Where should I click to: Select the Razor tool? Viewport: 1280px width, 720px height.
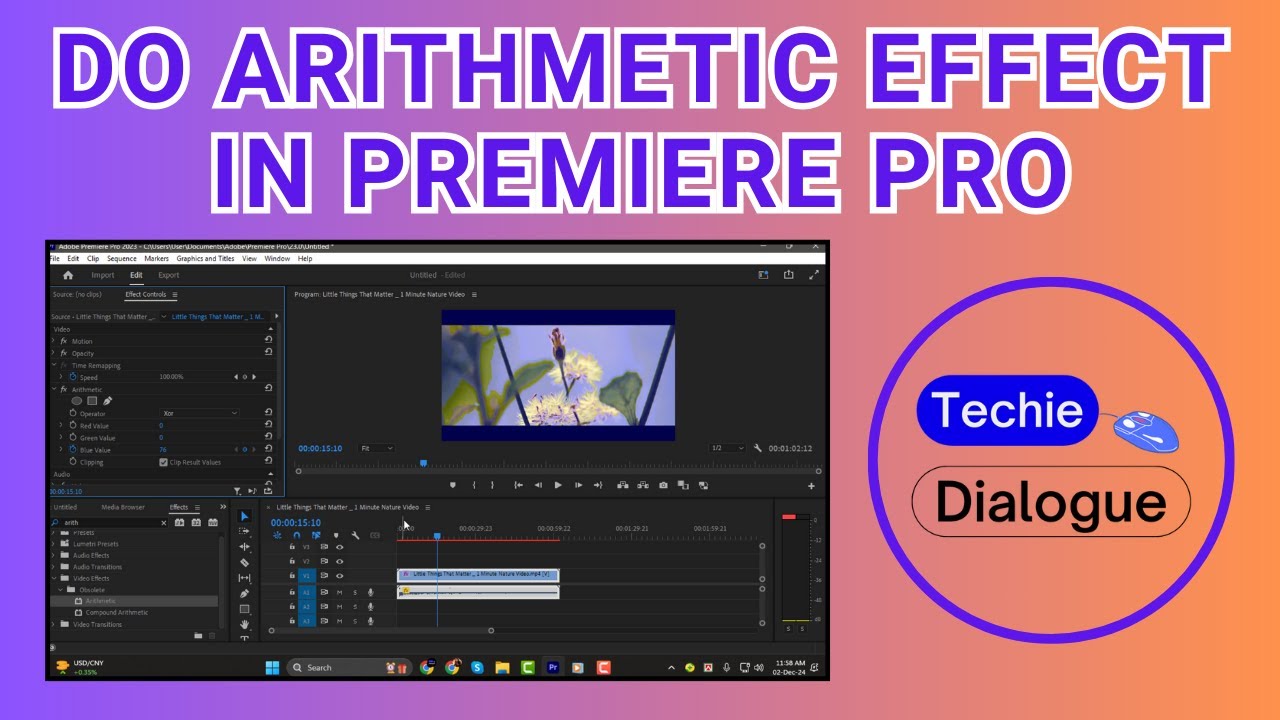coord(245,563)
